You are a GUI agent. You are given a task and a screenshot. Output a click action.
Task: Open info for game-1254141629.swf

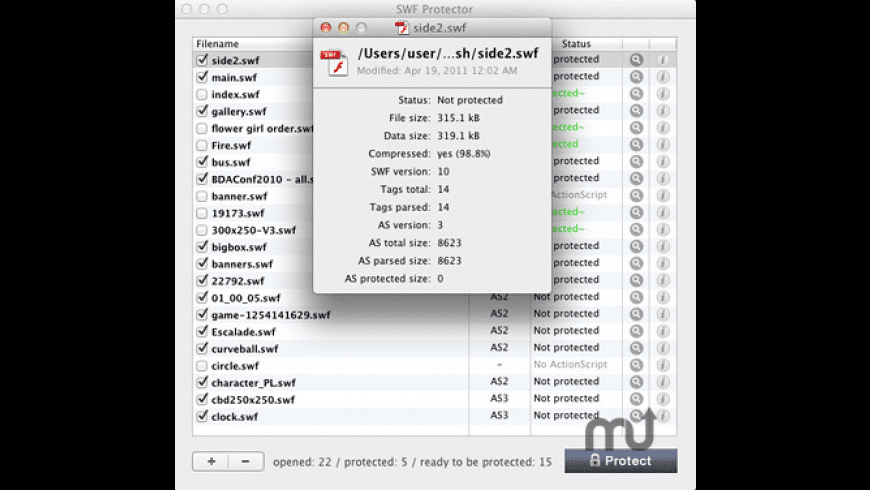pyautogui.click(x=662, y=314)
